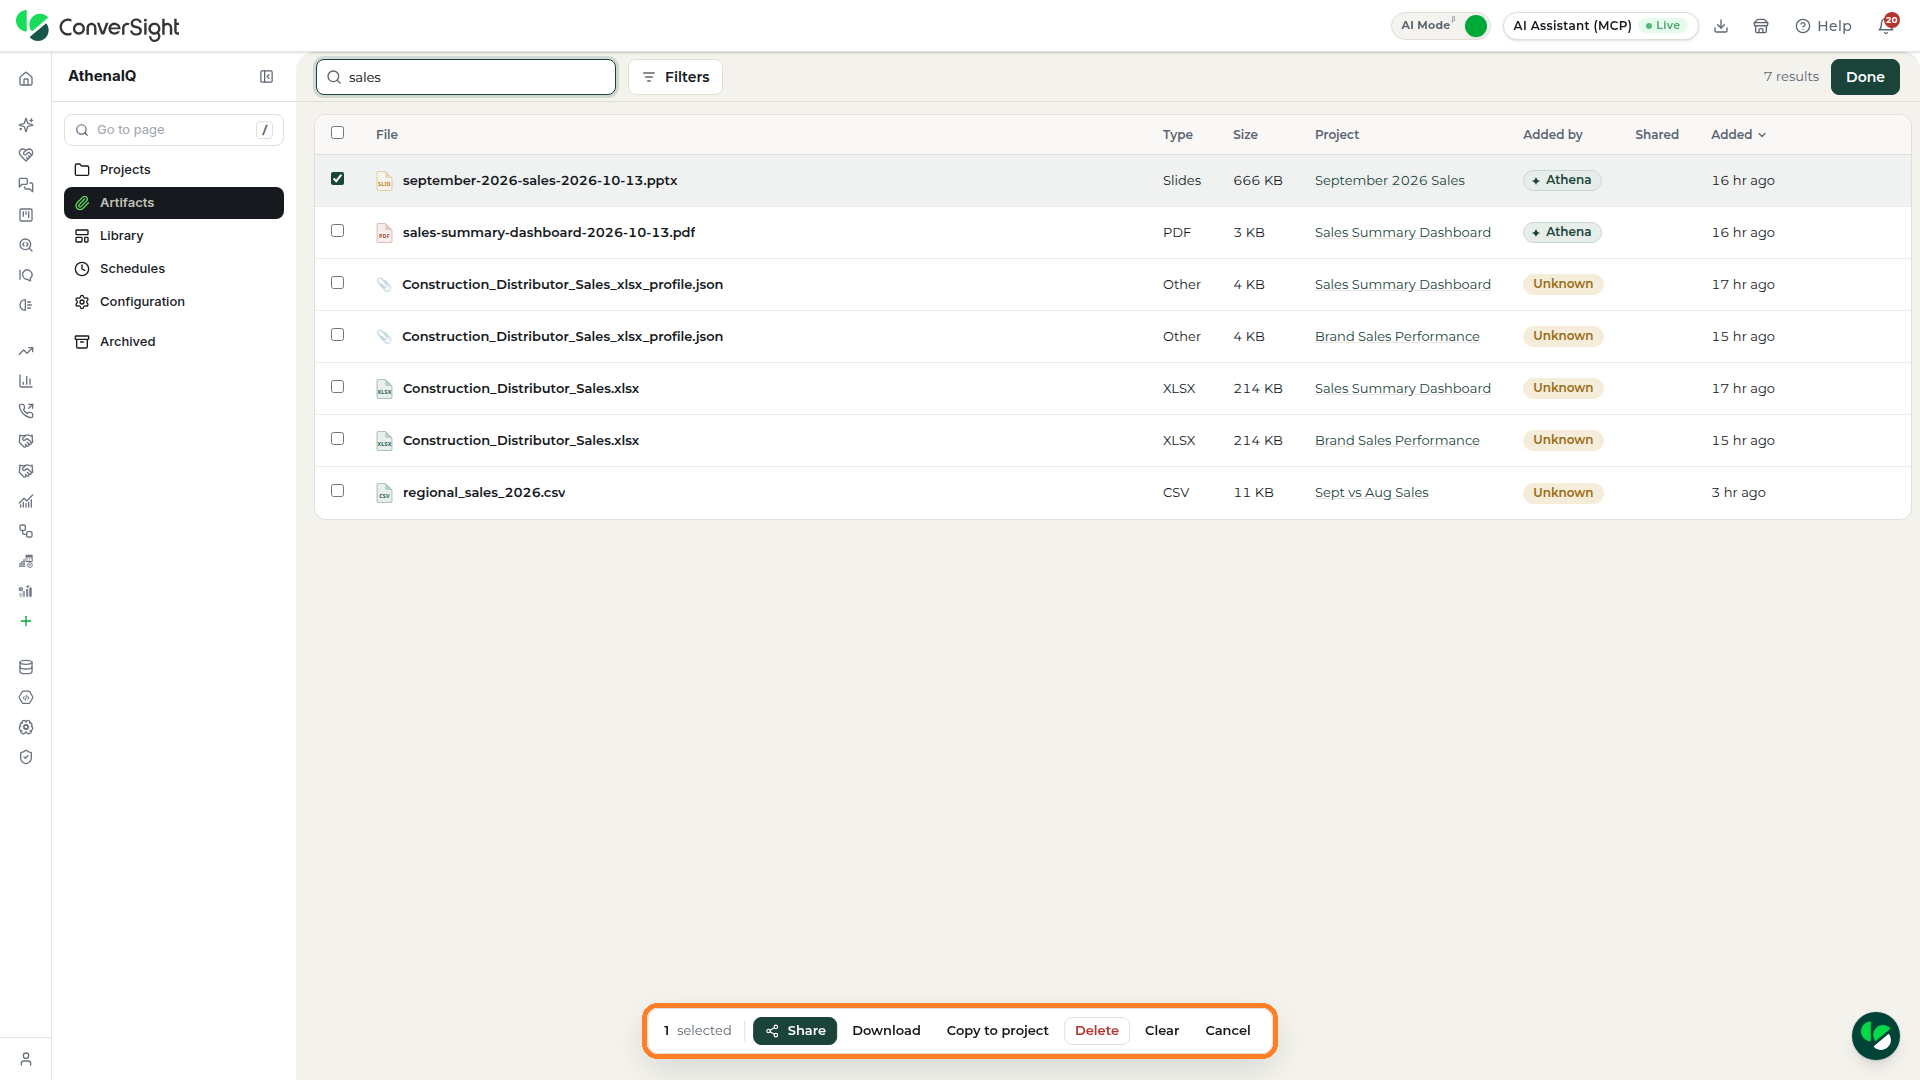Click Copy to project

(x=997, y=1031)
